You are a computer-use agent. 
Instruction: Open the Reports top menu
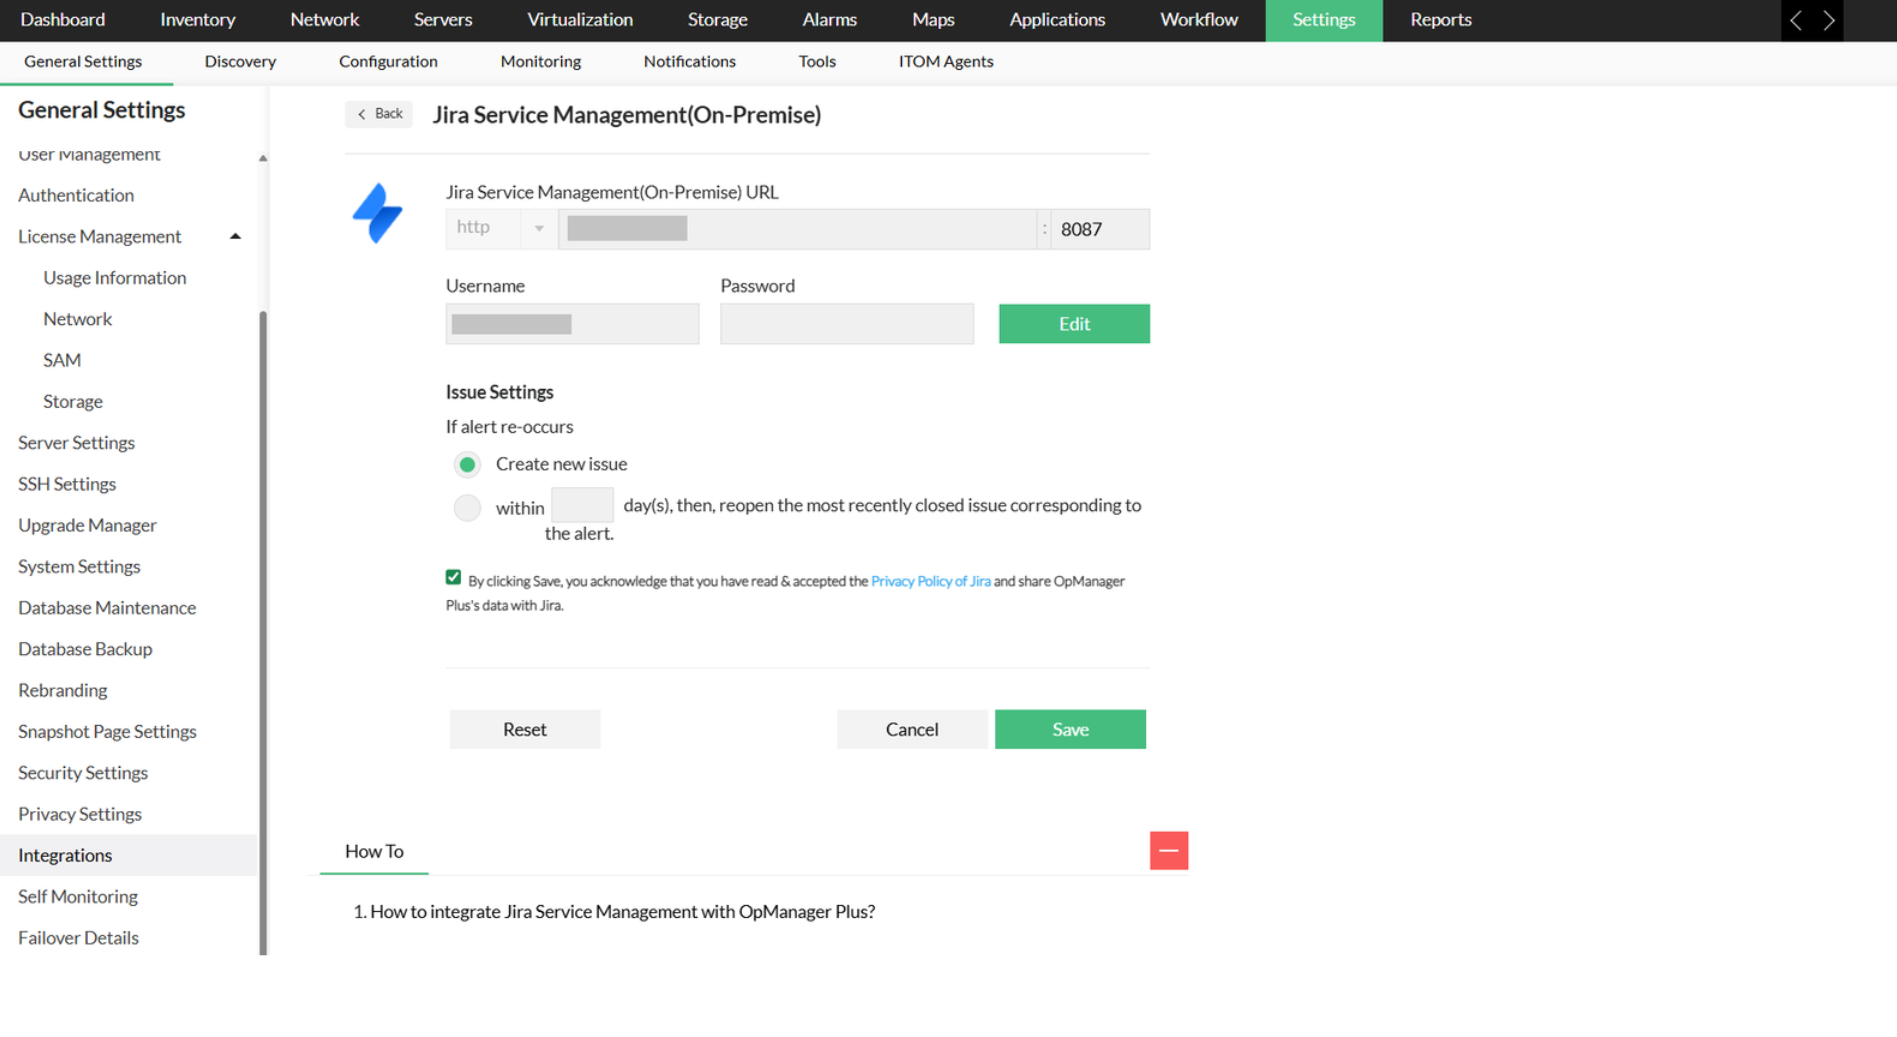pyautogui.click(x=1440, y=20)
